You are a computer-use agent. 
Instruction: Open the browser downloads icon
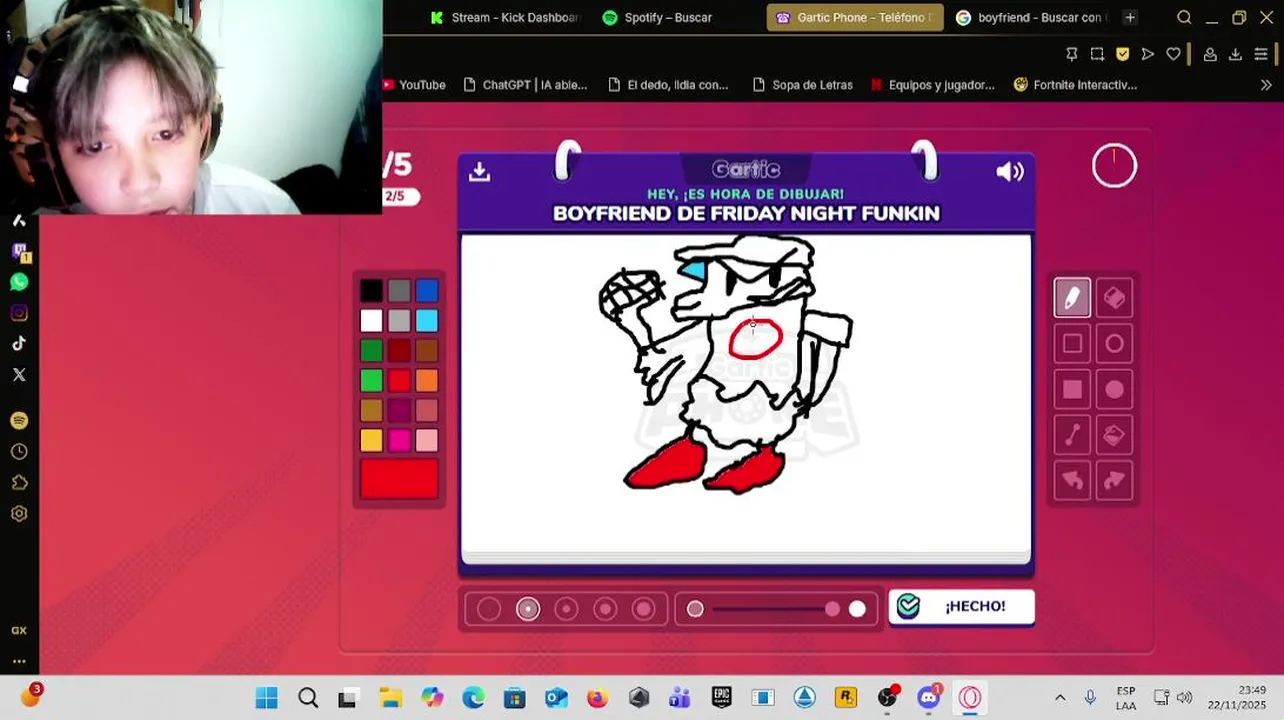[1235, 54]
